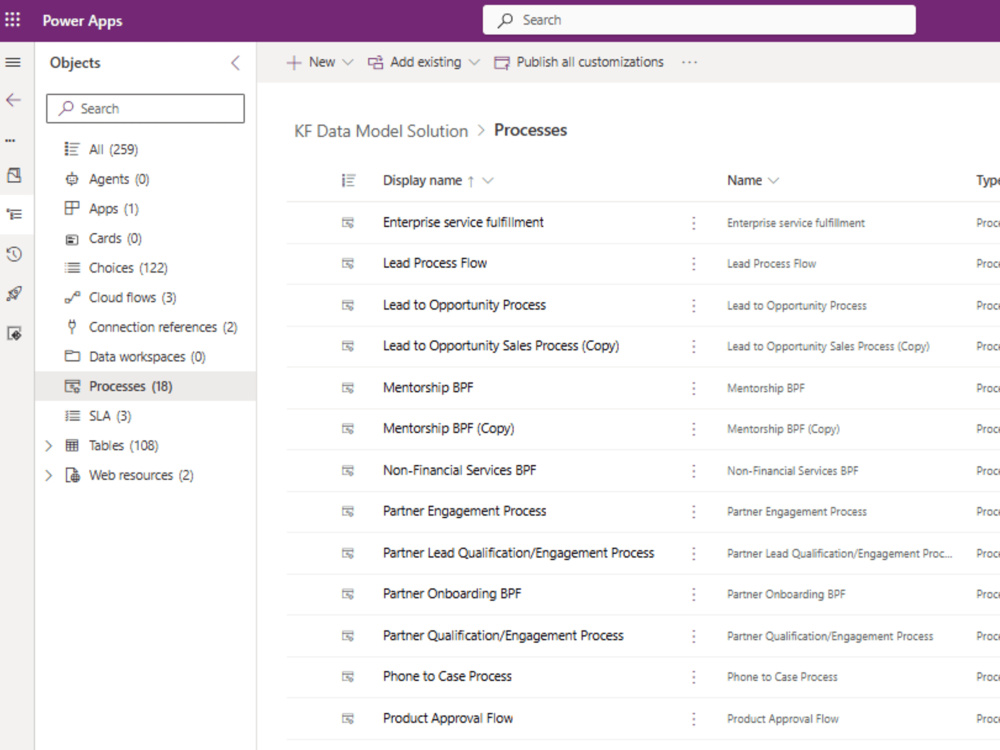
Task: Open the Overview icon in left rail
Action: [x=14, y=175]
